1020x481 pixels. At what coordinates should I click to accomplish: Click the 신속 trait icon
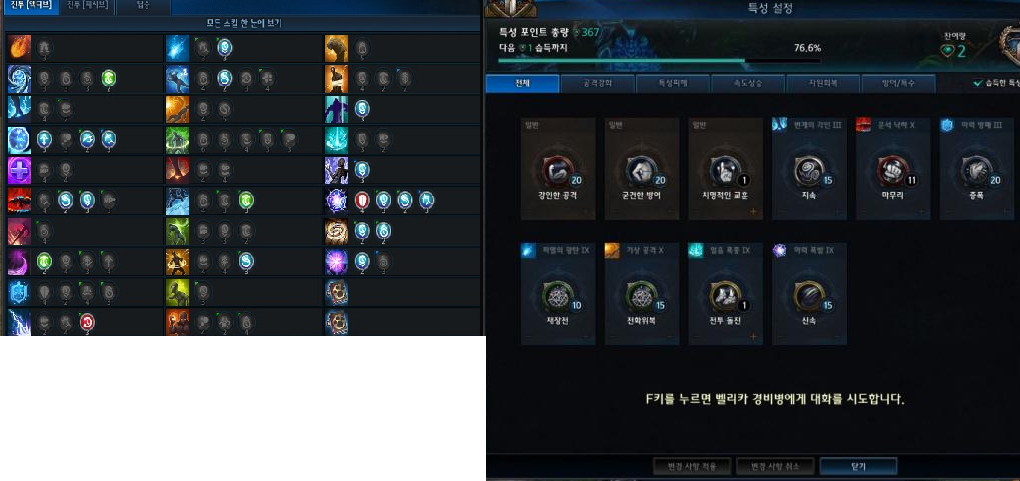pos(809,297)
